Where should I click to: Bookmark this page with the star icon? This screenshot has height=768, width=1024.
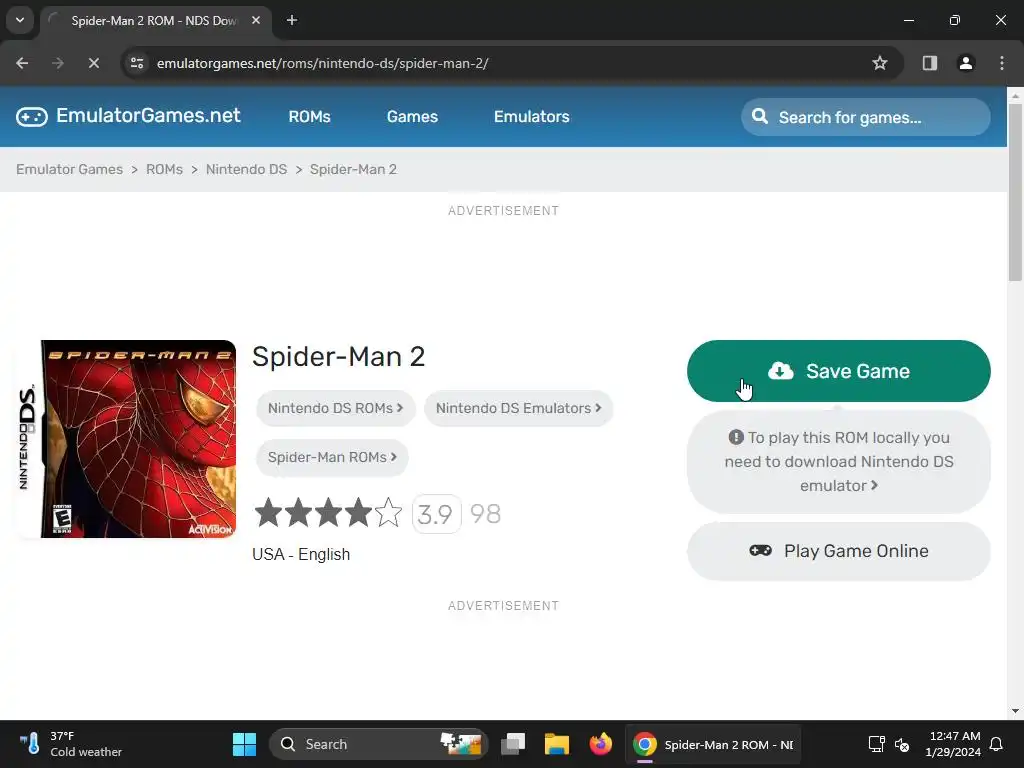click(x=880, y=63)
